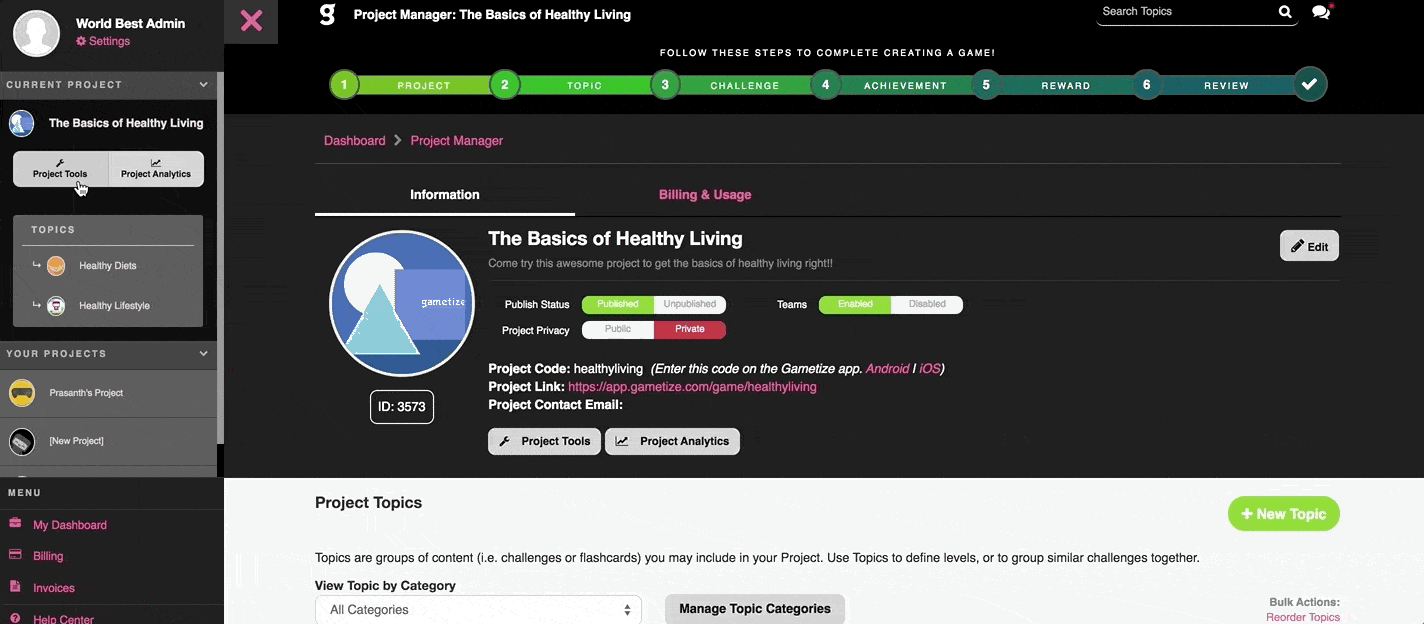Go to step 5 Reward circle

click(x=986, y=85)
